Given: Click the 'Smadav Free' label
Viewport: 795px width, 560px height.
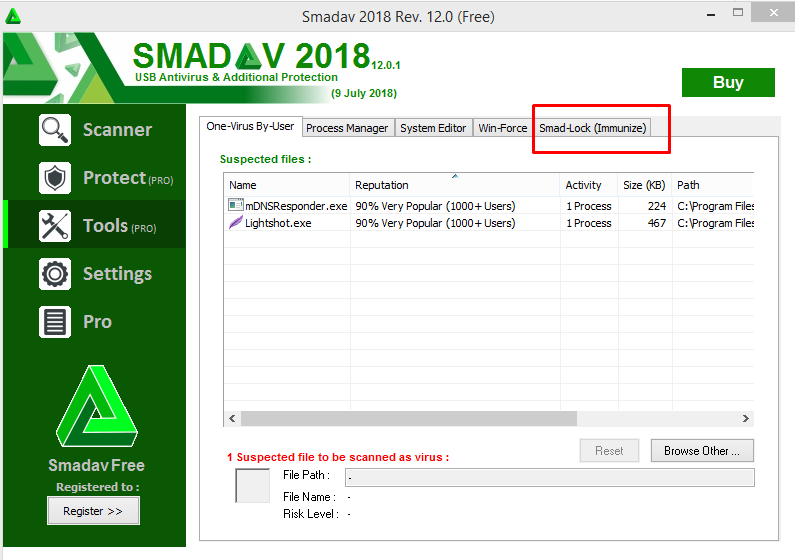Looking at the screenshot, I should click(x=96, y=465).
